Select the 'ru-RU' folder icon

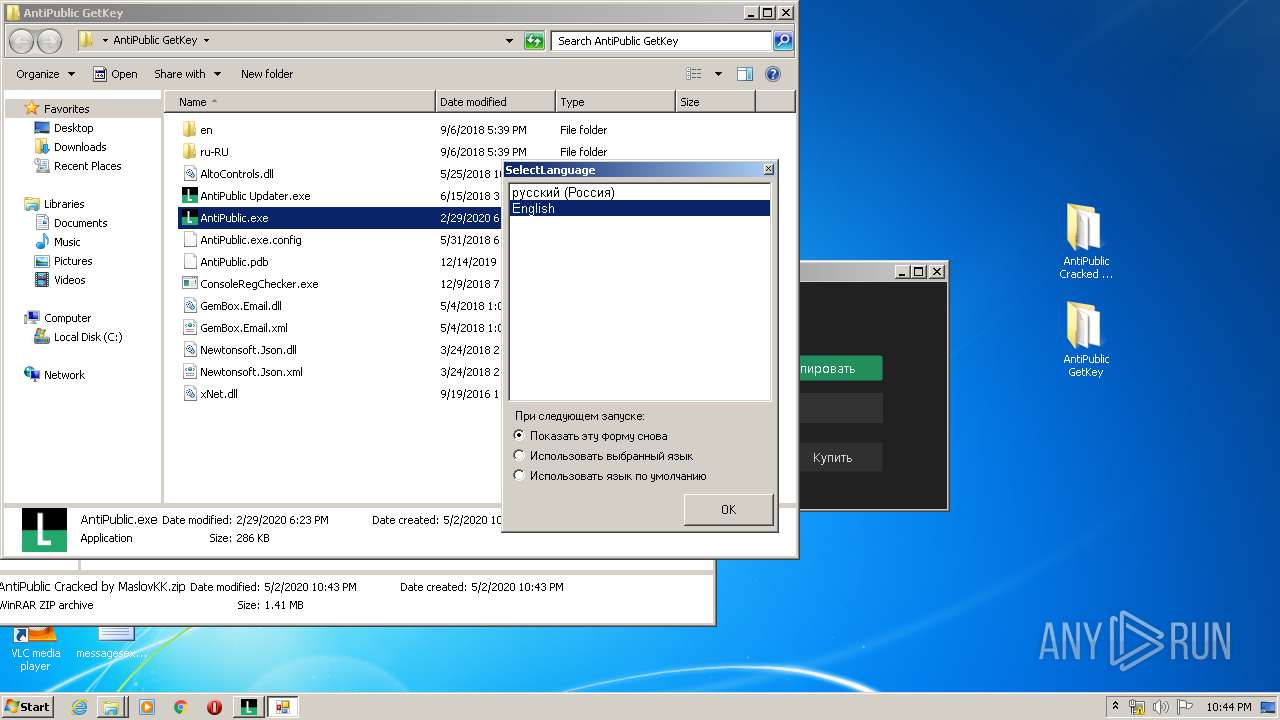pyautogui.click(x=190, y=152)
